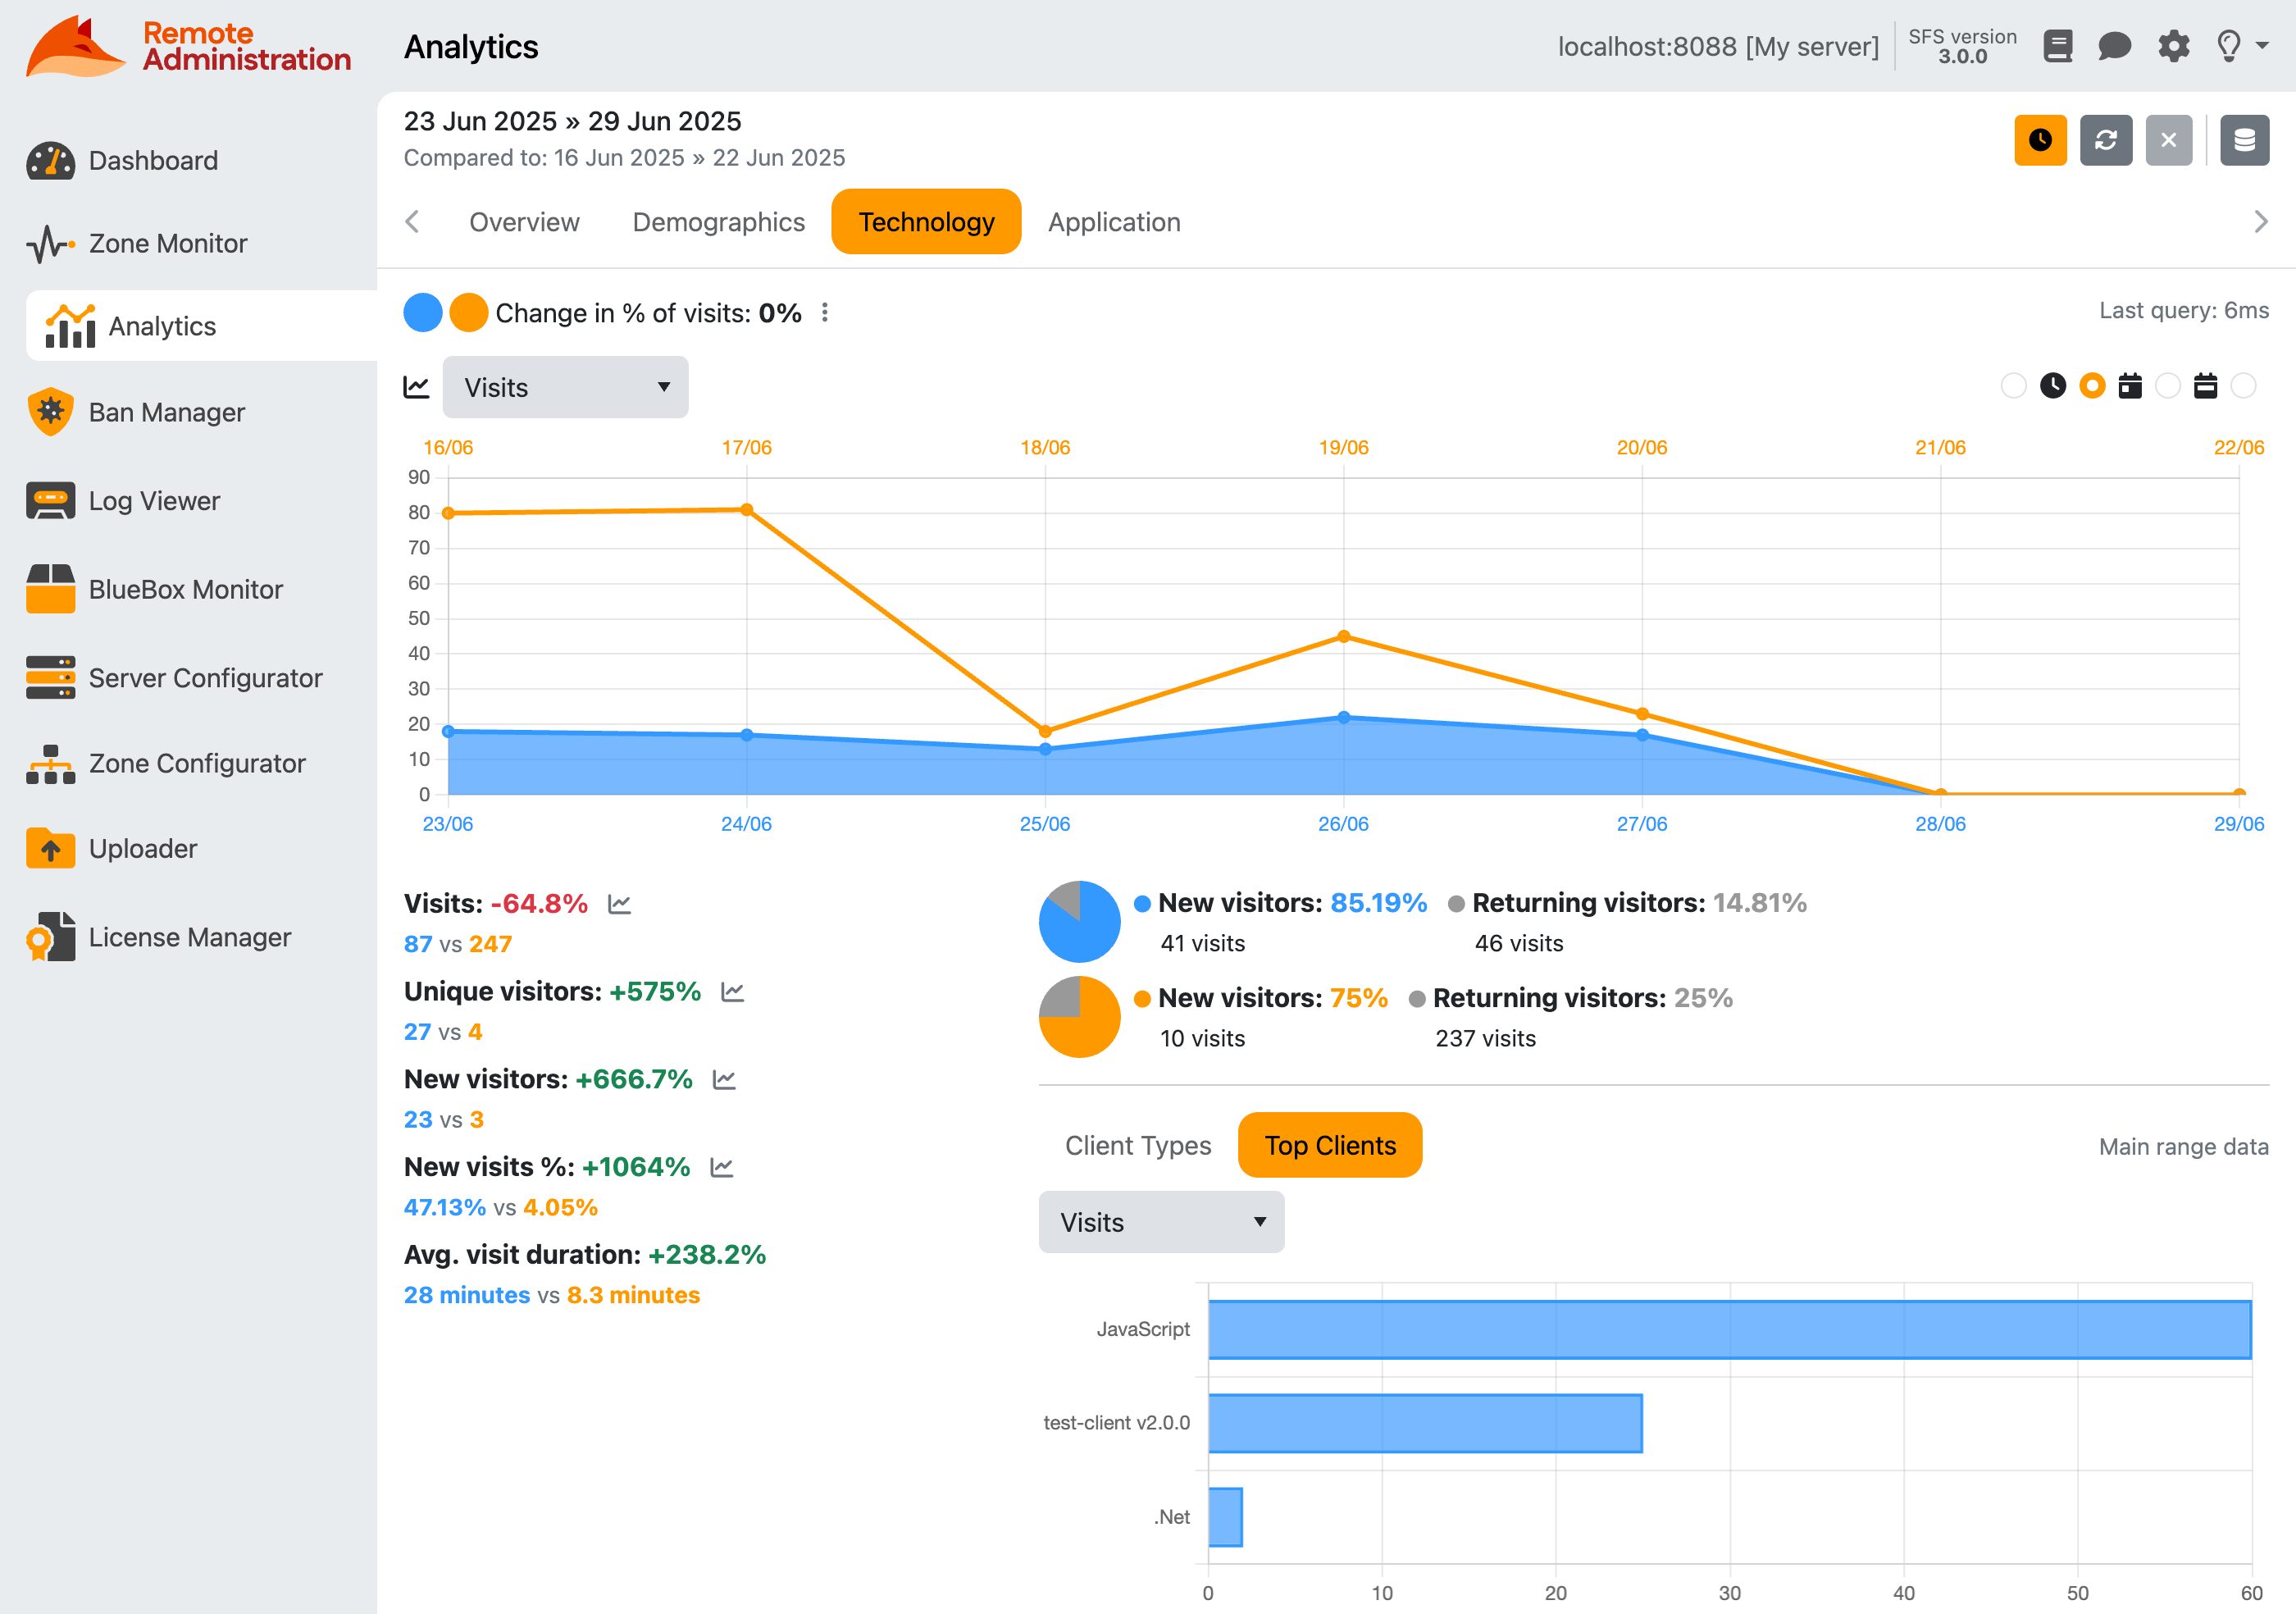Open the database source icon
The width and height of the screenshot is (2296, 1614).
tap(2244, 140)
